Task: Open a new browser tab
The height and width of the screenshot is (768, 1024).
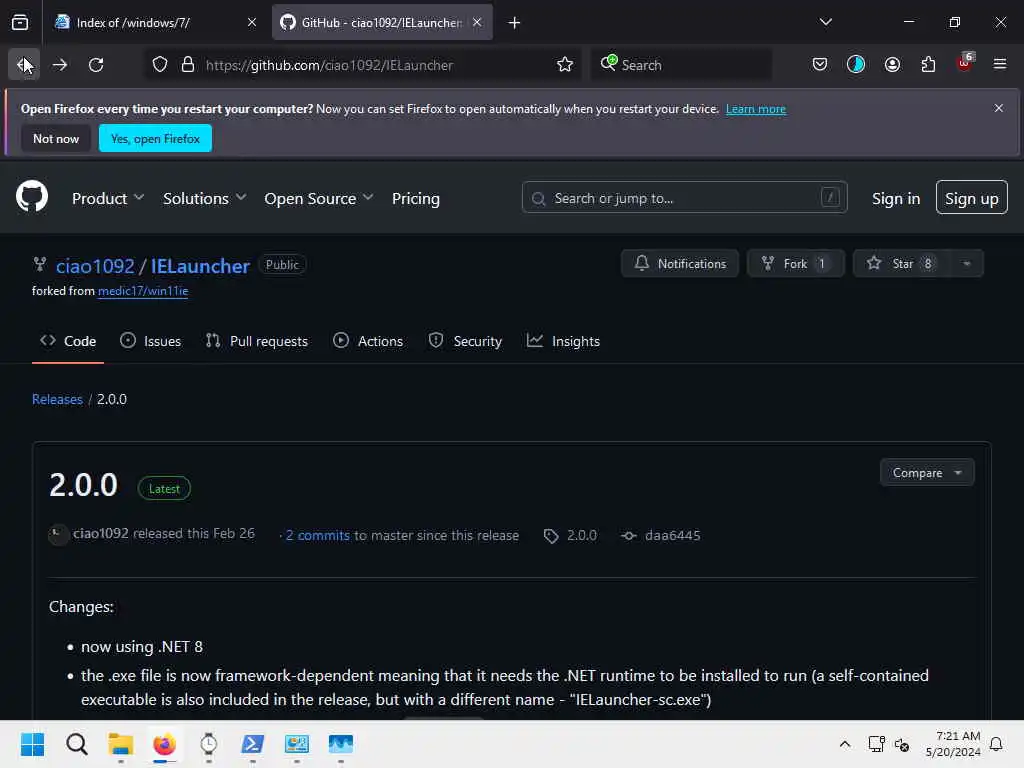Action: point(515,23)
